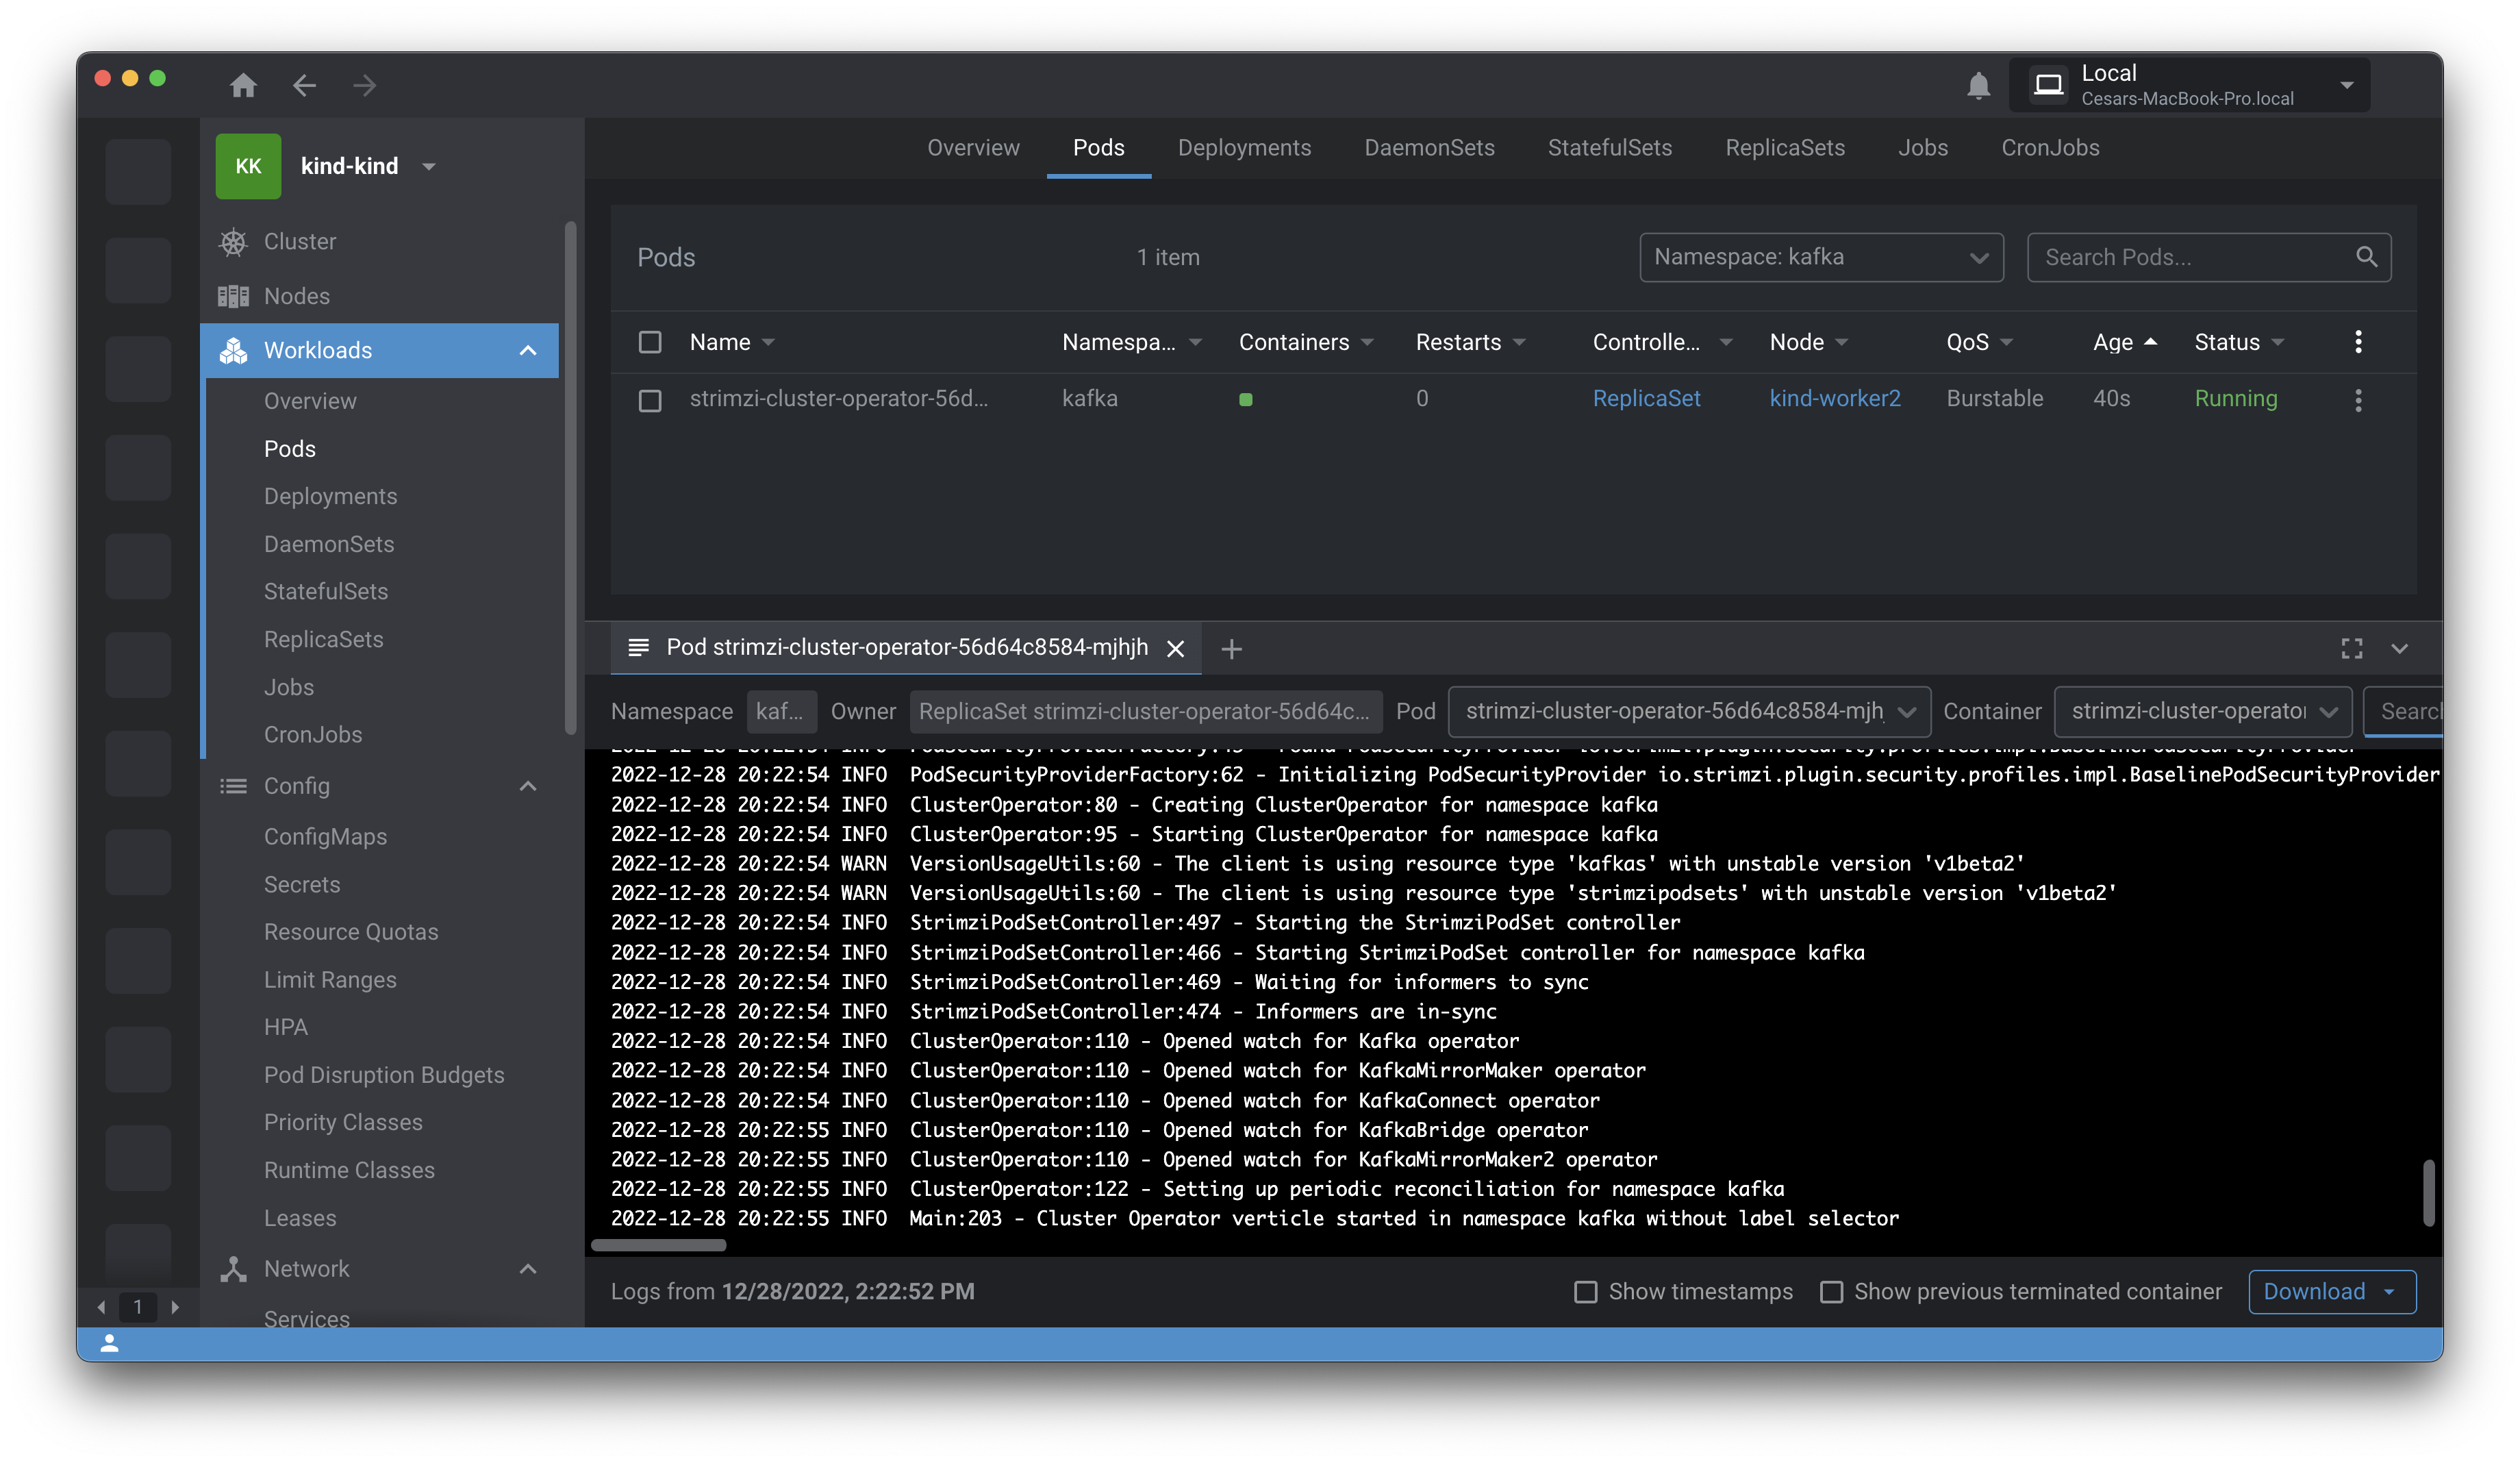Viewport: 2520px width, 1463px height.
Task: Collapse the Config section chevron
Action: tap(528, 786)
